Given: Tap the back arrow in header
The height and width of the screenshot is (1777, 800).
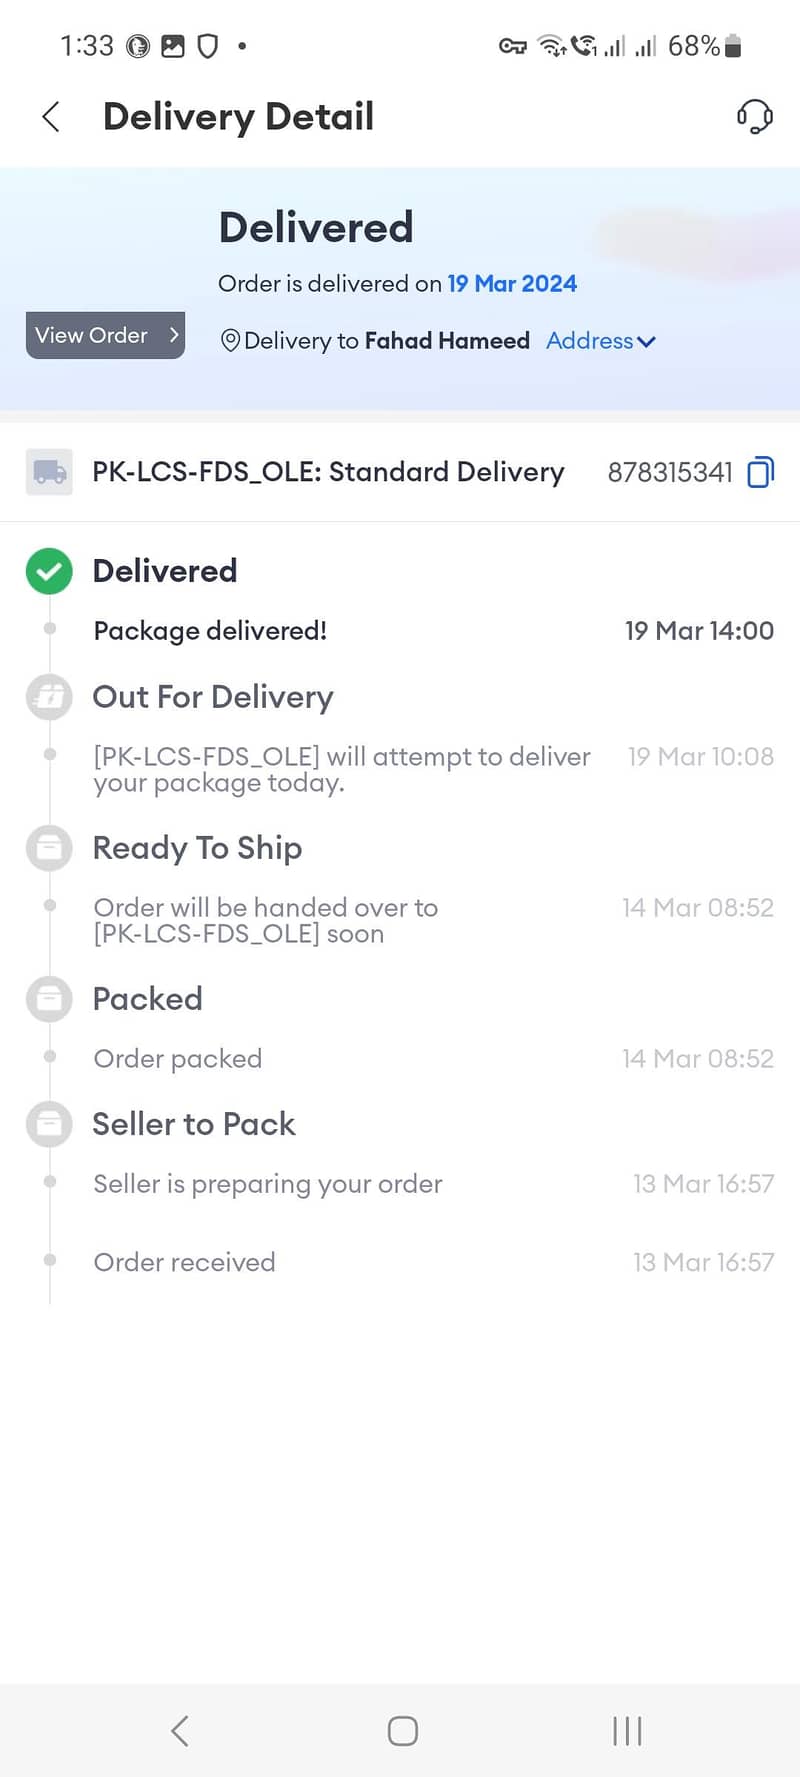Looking at the screenshot, I should (x=51, y=117).
